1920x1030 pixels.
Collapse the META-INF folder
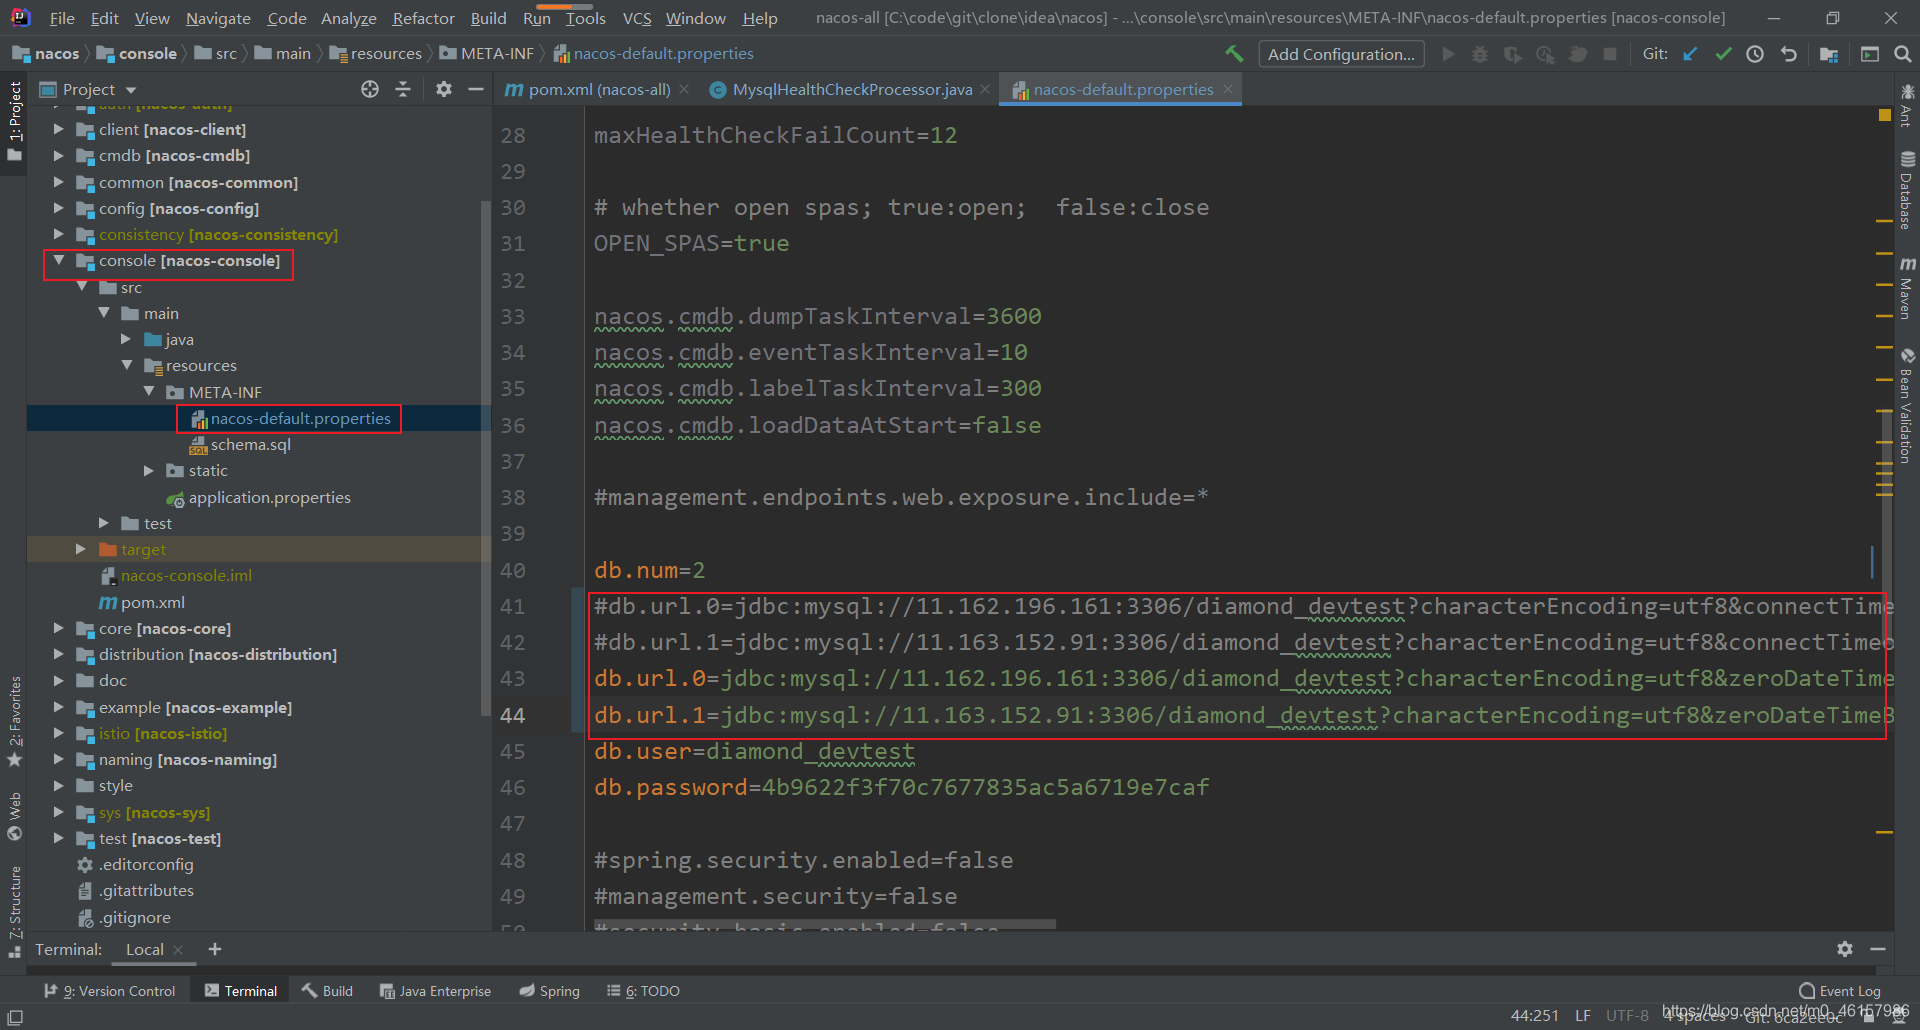149,392
